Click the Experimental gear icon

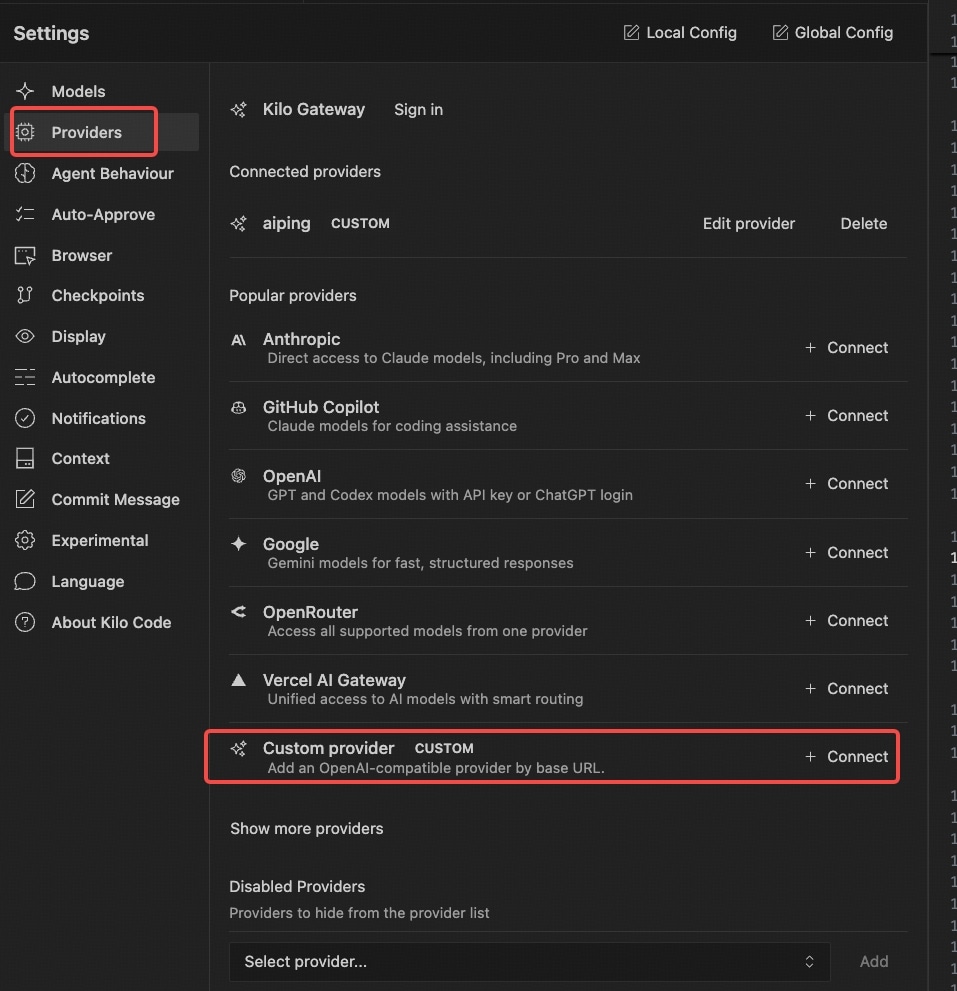tap(25, 540)
